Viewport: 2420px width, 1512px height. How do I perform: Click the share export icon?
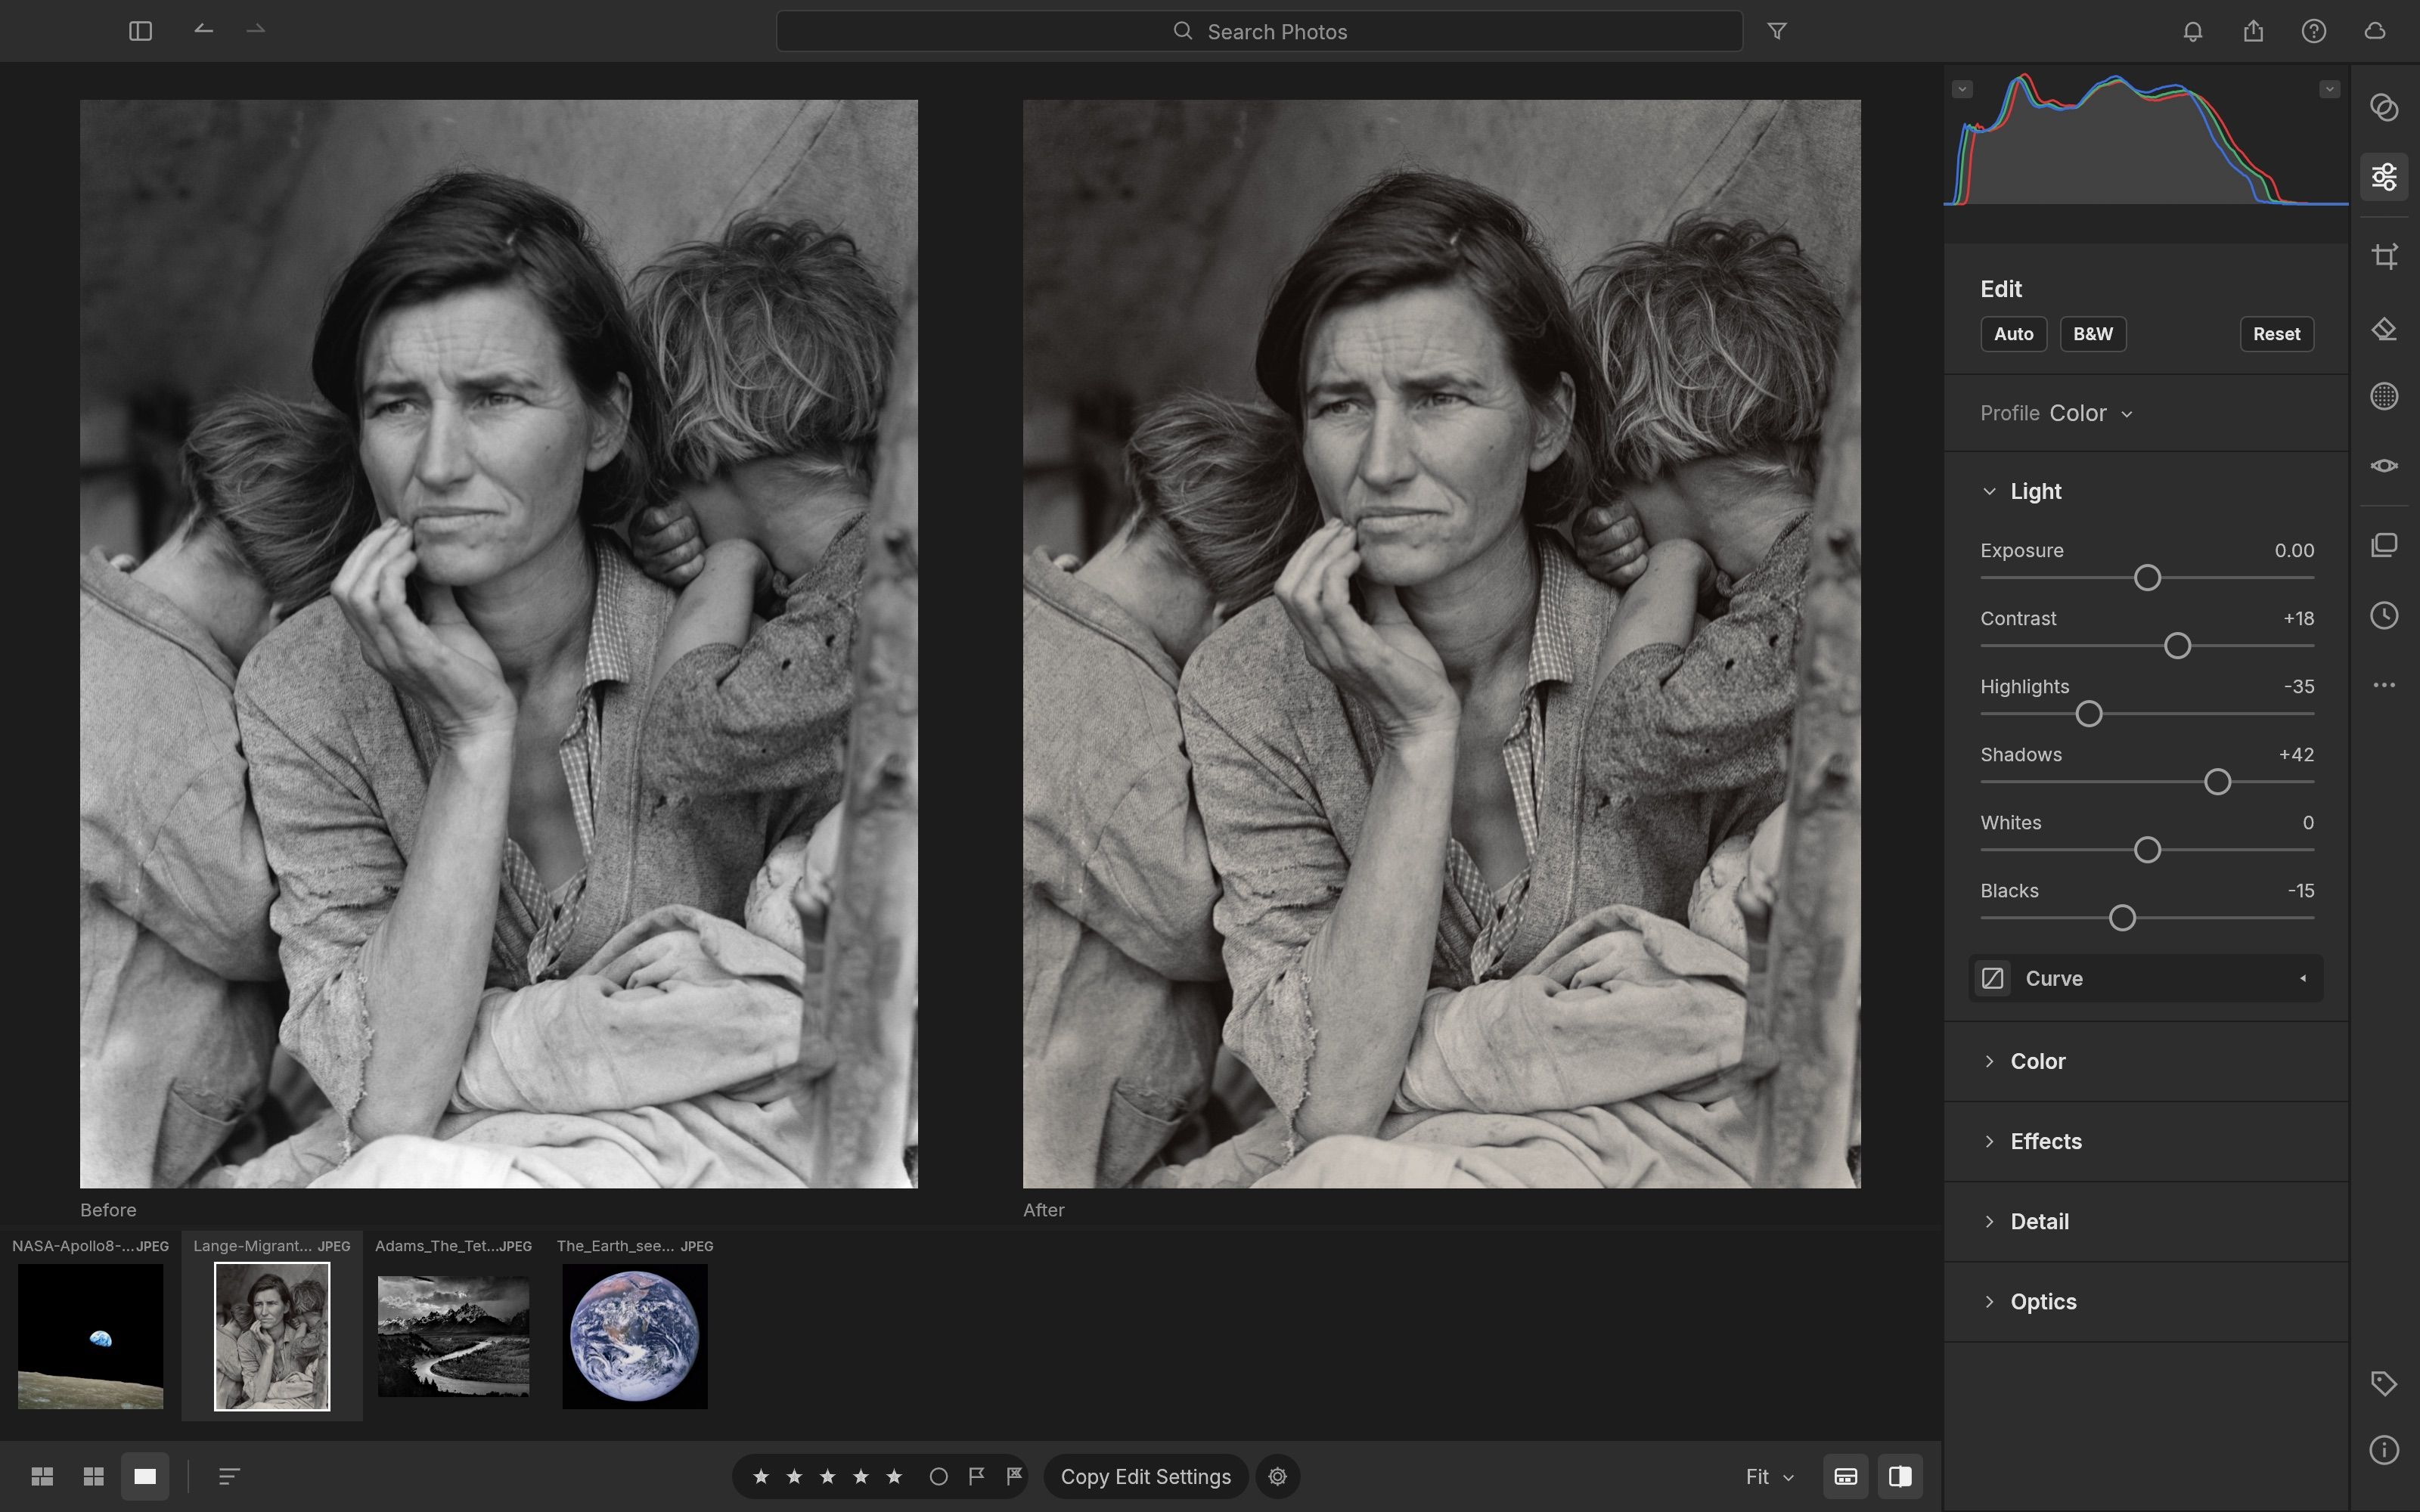click(2253, 31)
